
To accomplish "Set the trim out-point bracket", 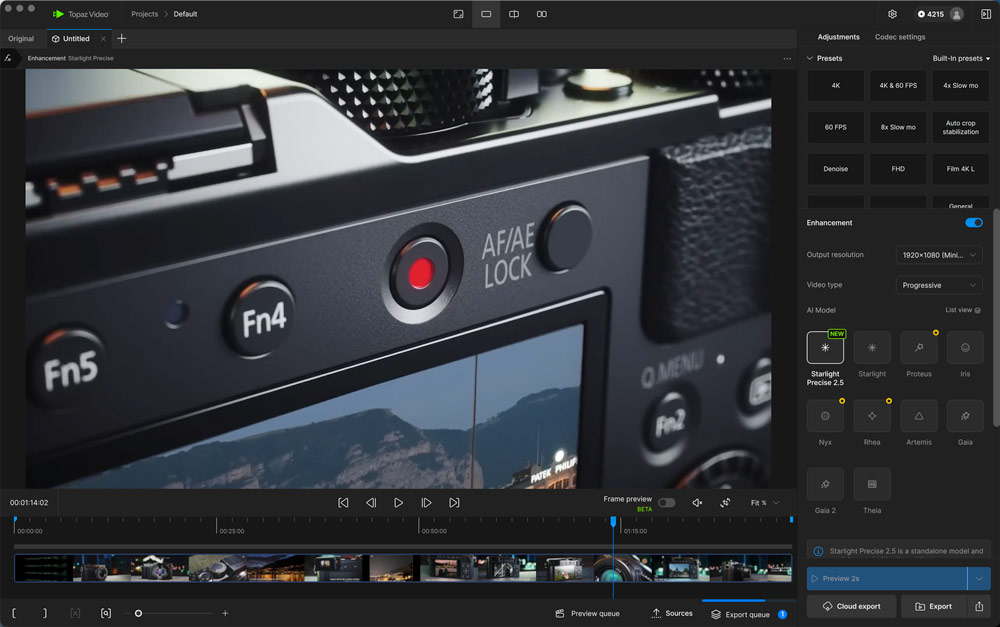I will [45, 613].
